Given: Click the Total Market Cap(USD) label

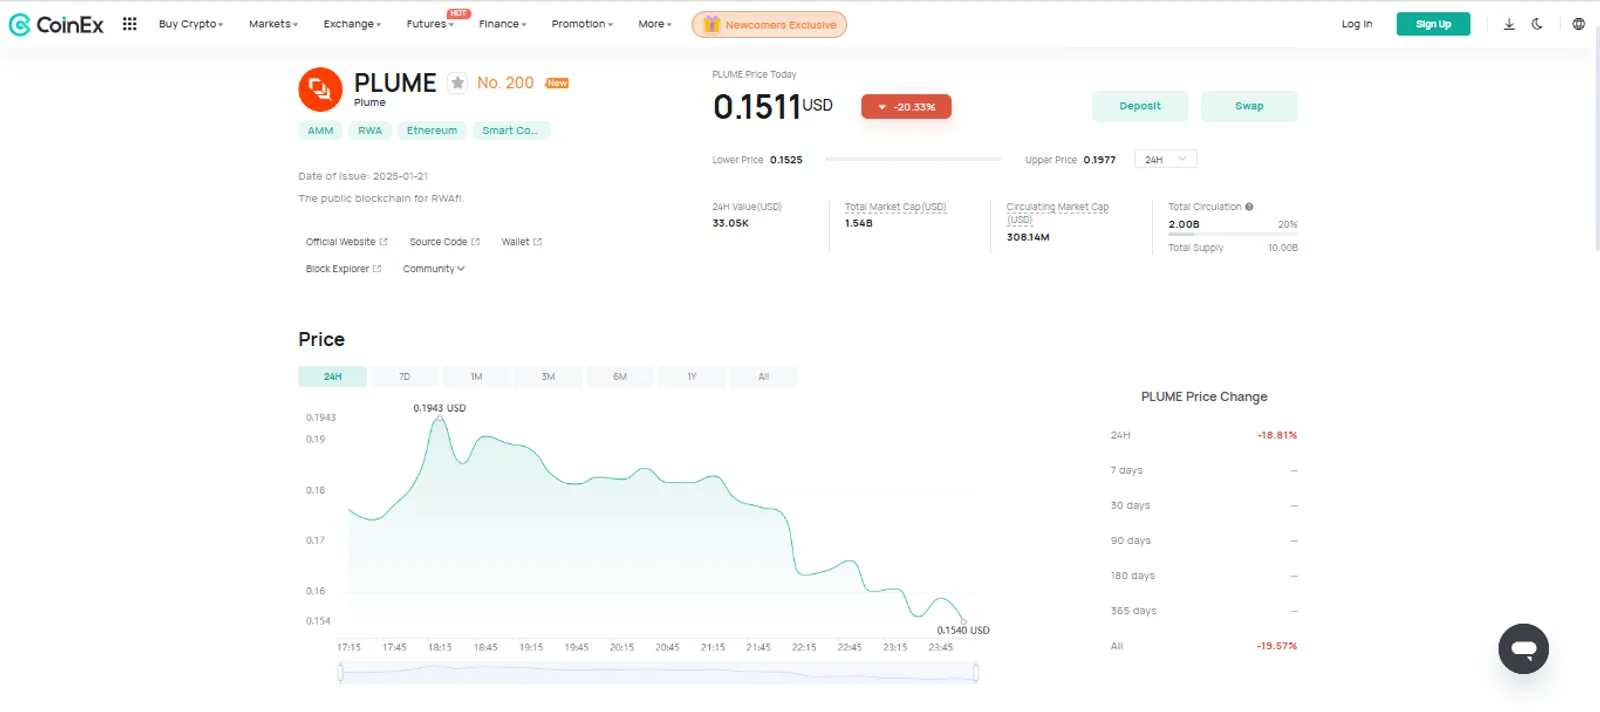Looking at the screenshot, I should (x=895, y=207).
